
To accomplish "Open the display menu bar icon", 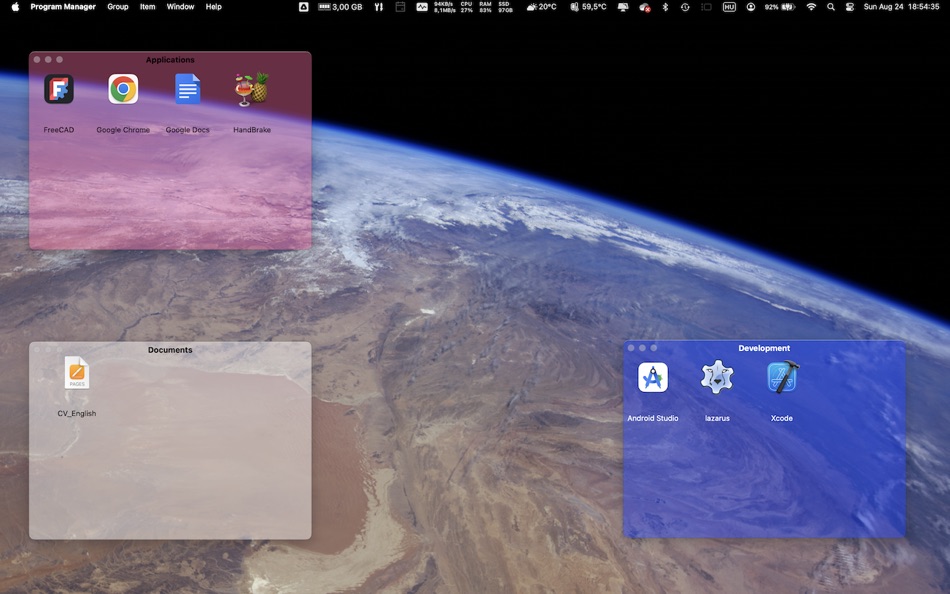I will coord(623,7).
